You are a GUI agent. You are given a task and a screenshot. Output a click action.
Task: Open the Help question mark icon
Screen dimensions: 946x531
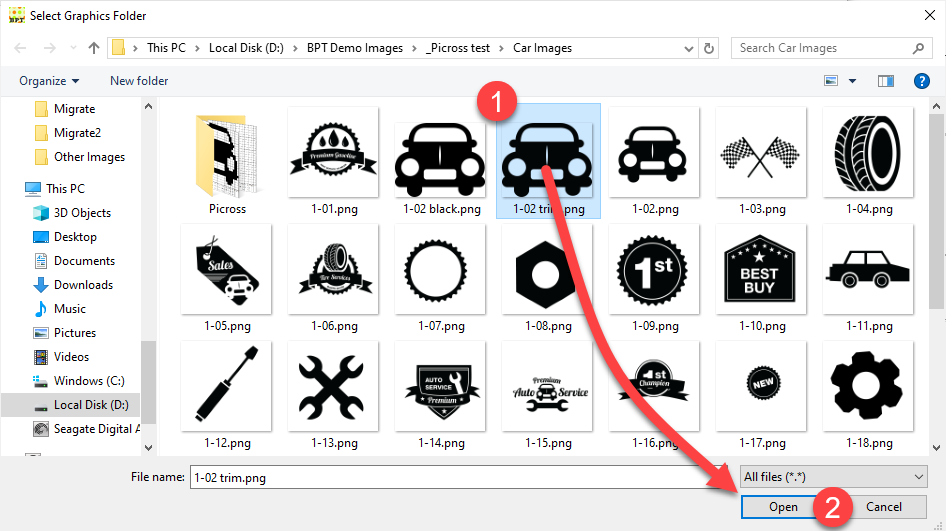coord(922,81)
